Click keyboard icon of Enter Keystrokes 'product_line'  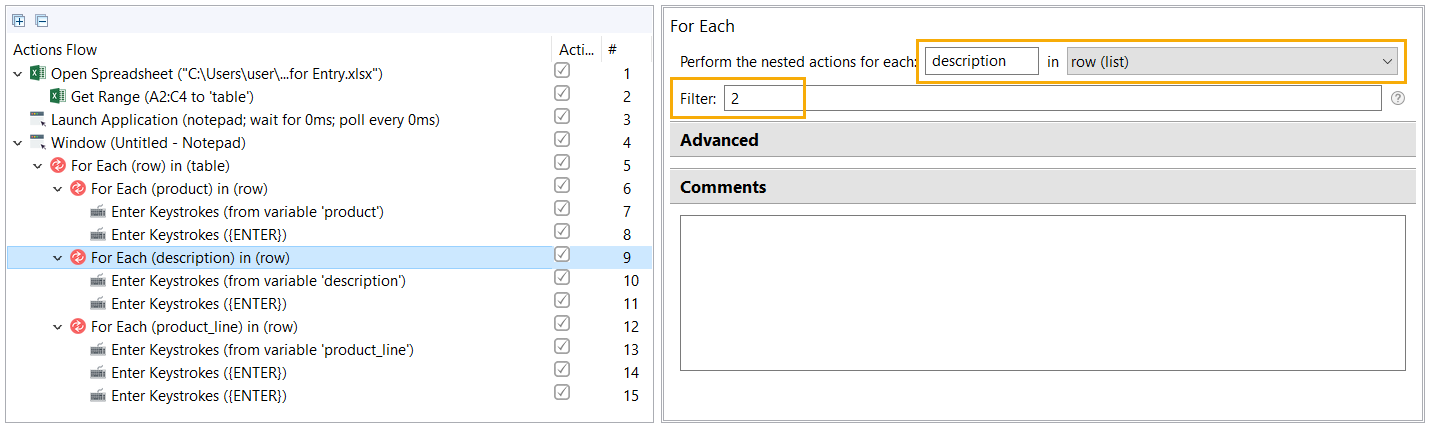coord(98,350)
